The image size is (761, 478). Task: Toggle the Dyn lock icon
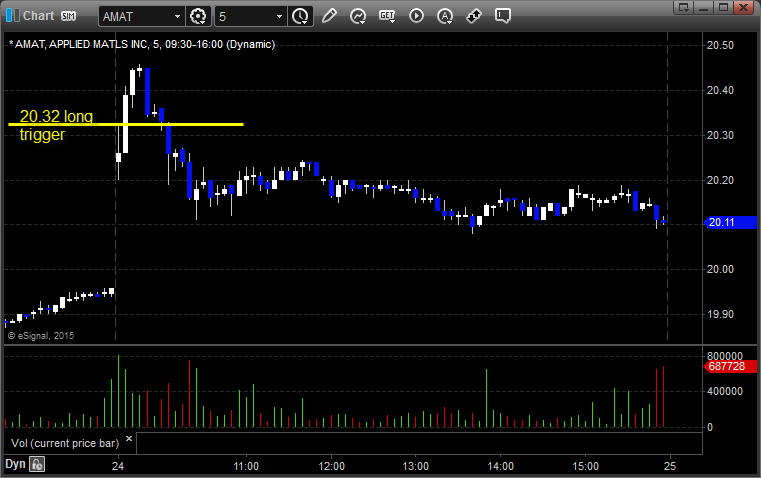37,464
